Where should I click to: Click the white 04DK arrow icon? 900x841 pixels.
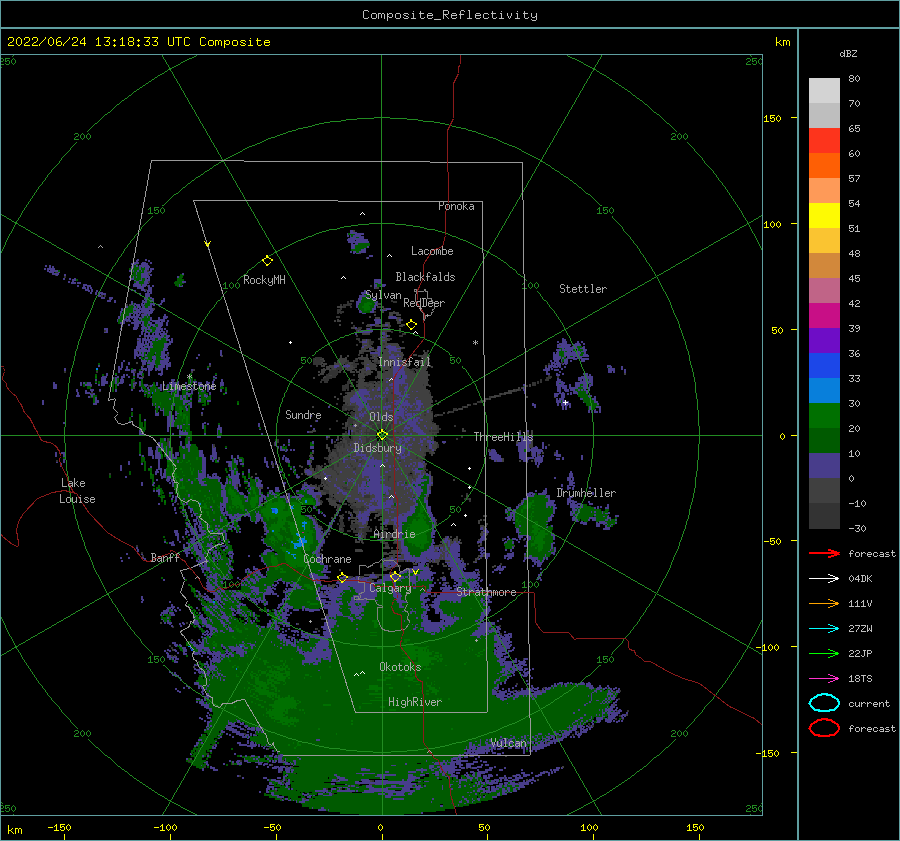click(x=824, y=578)
